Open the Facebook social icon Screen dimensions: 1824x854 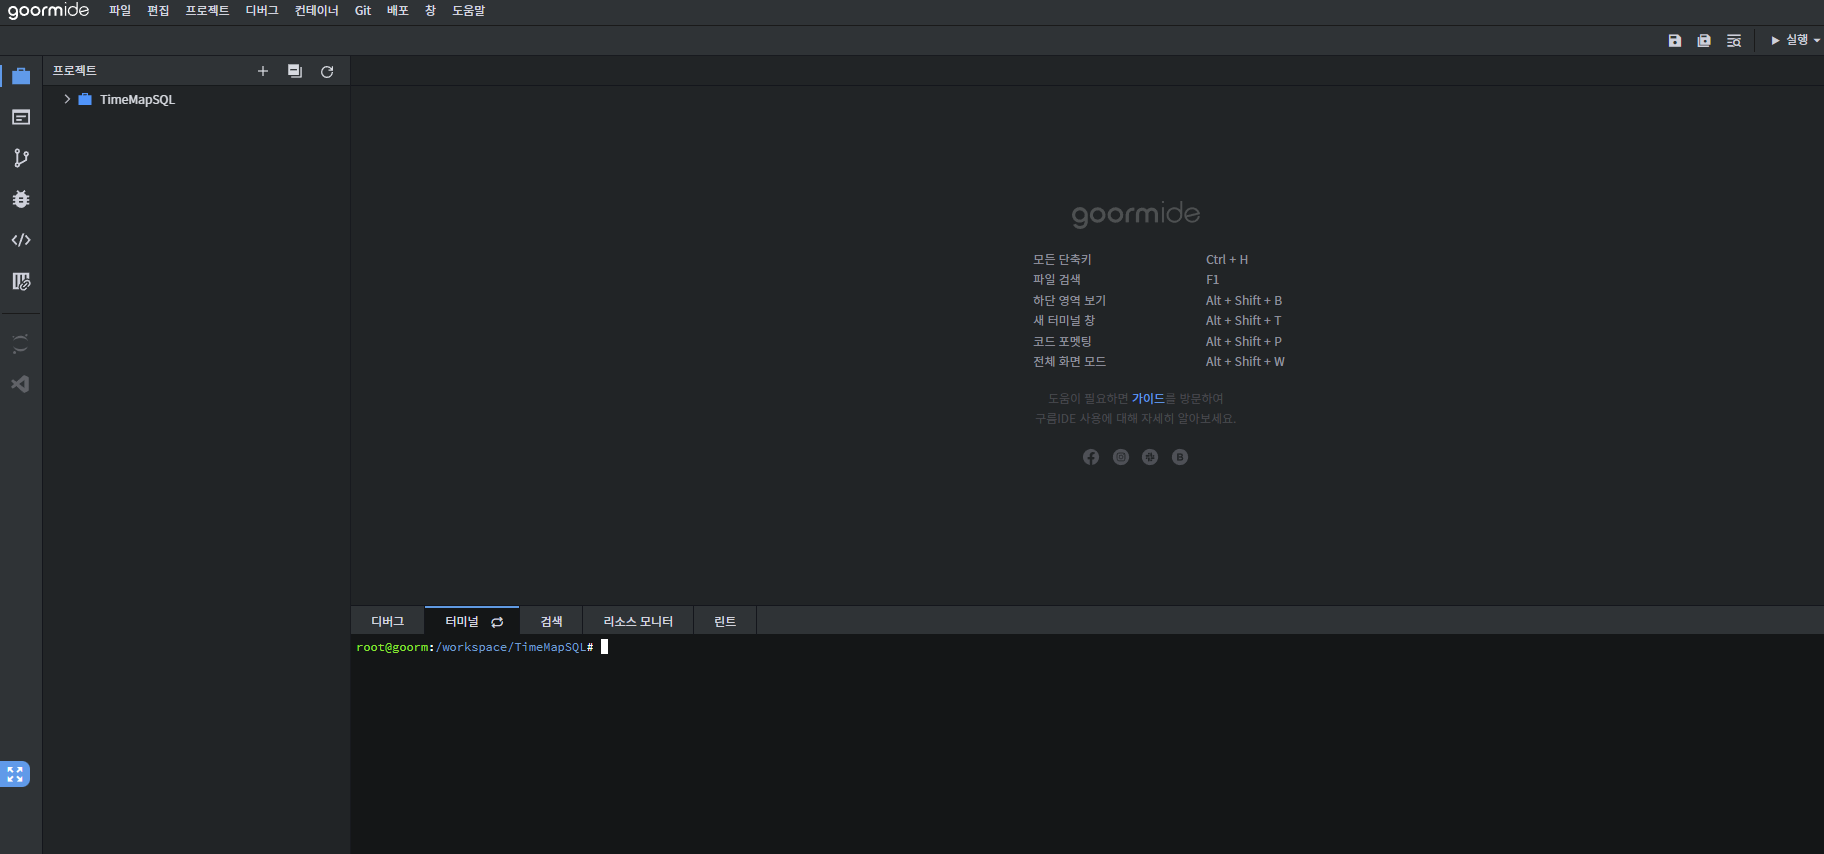tap(1091, 457)
